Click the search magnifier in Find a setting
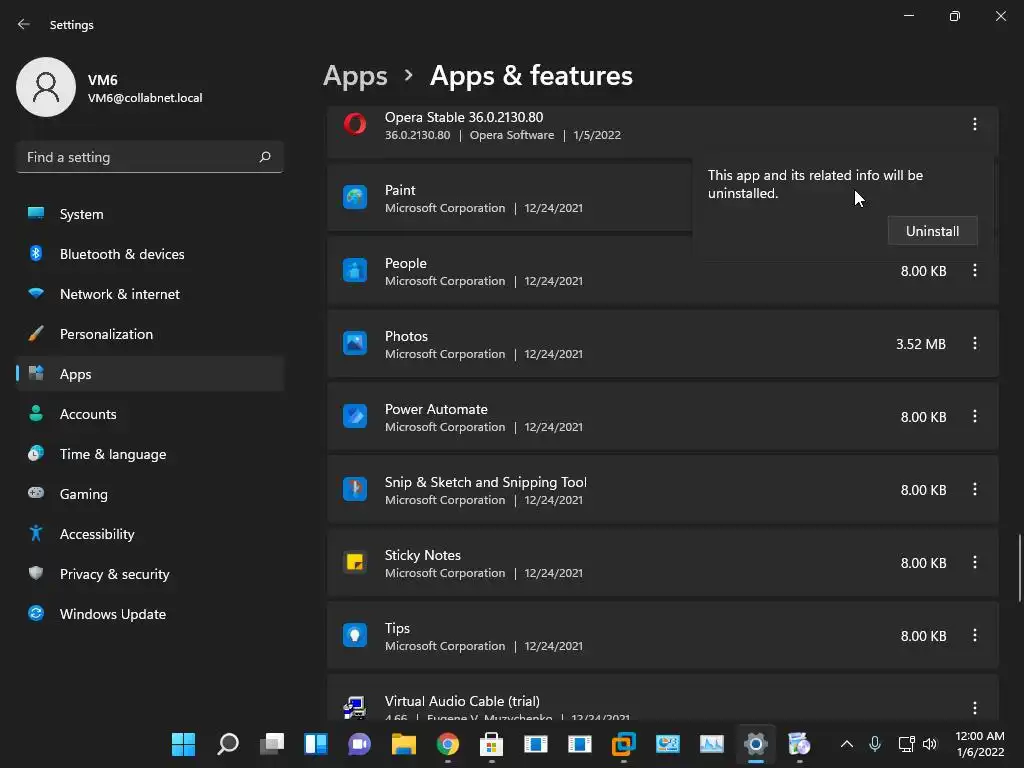Viewport: 1024px width, 768px height. click(x=264, y=157)
